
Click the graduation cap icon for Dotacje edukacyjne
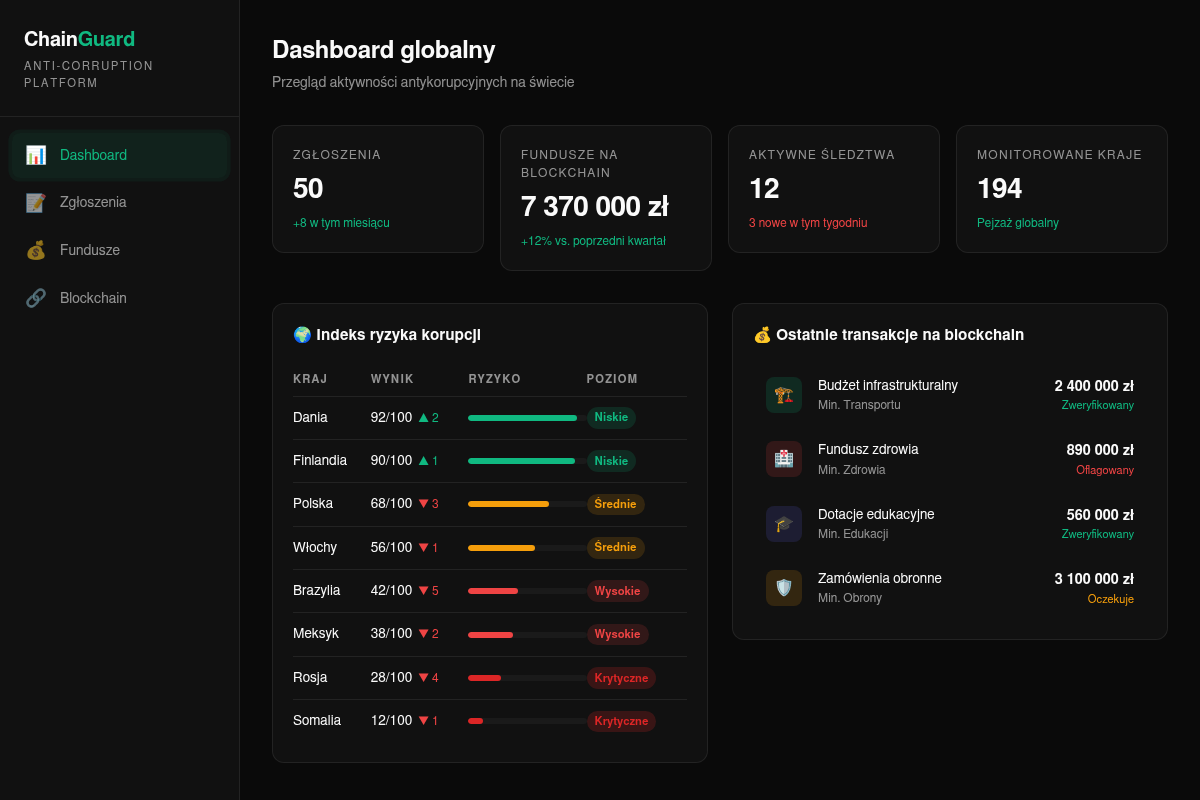(x=784, y=524)
